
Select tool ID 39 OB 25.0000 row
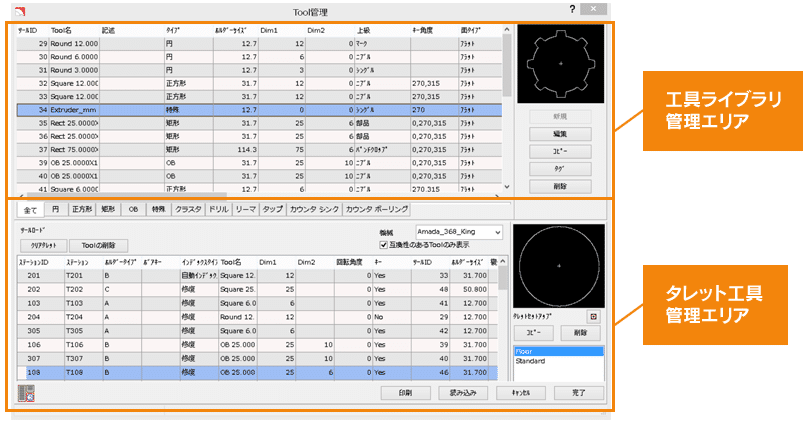click(259, 163)
